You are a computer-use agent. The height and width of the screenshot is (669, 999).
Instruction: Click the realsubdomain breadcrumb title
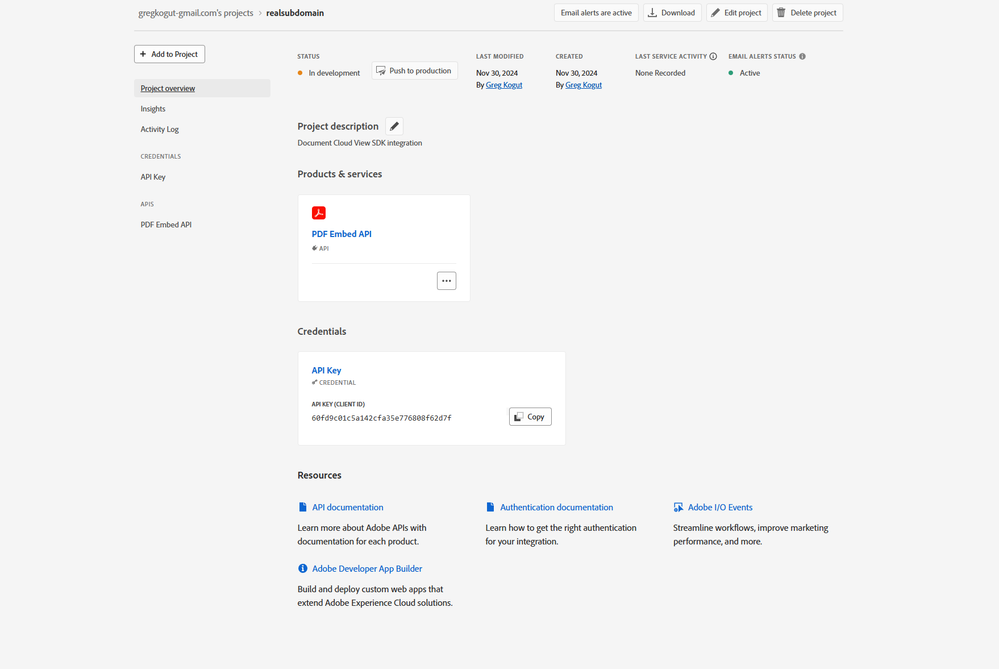[295, 13]
